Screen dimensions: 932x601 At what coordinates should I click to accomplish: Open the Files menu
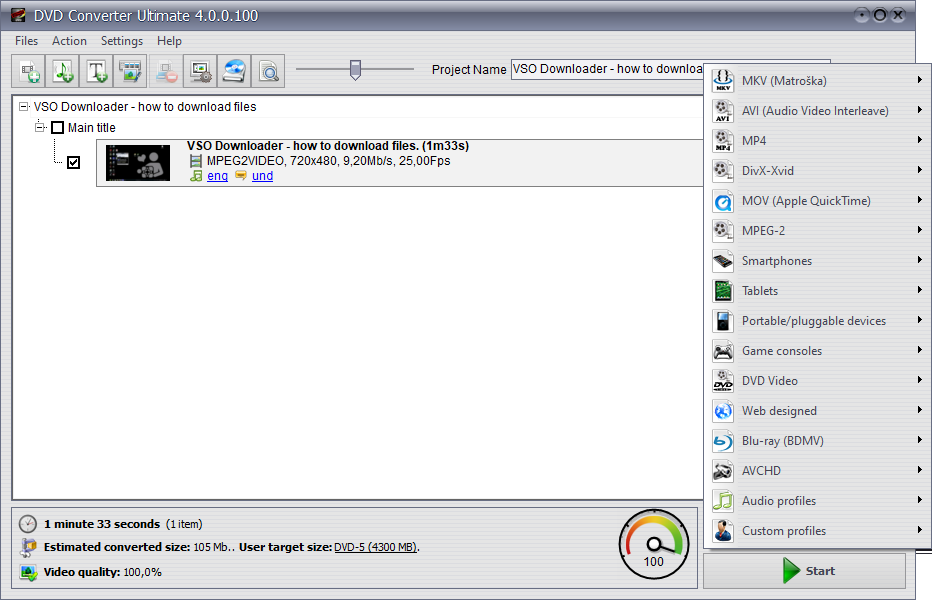pos(26,41)
